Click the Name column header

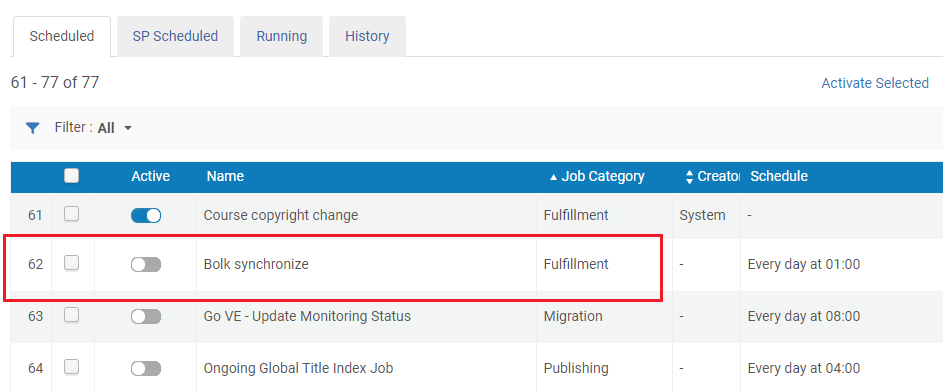[225, 176]
